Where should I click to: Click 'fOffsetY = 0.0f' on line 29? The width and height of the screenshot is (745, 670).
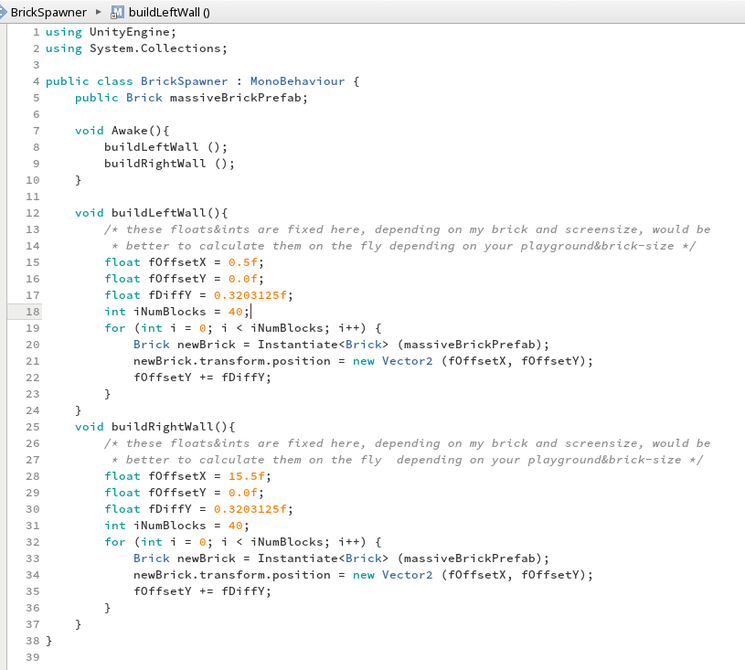pyautogui.click(x=202, y=493)
